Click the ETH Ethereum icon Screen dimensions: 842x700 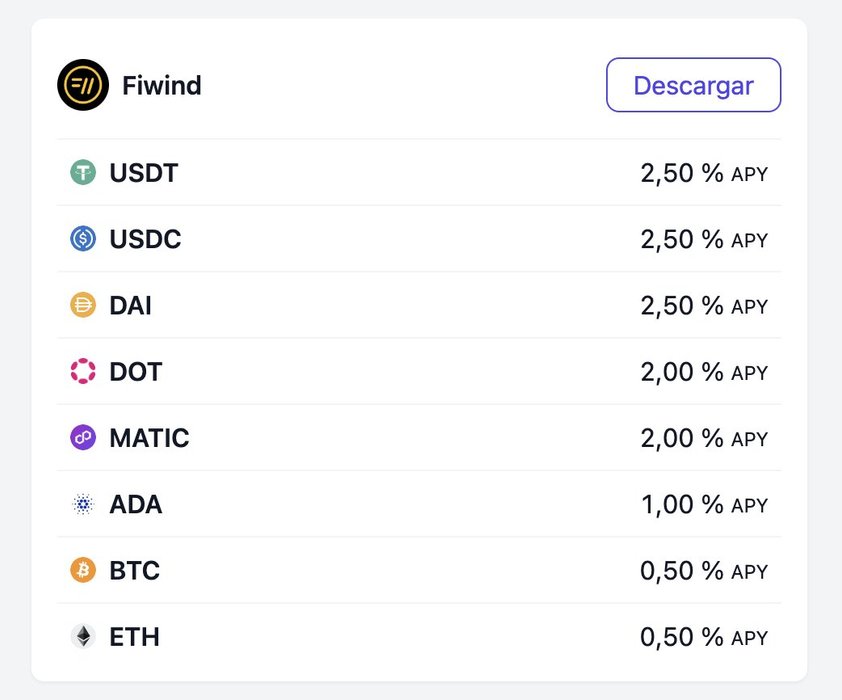[83, 637]
